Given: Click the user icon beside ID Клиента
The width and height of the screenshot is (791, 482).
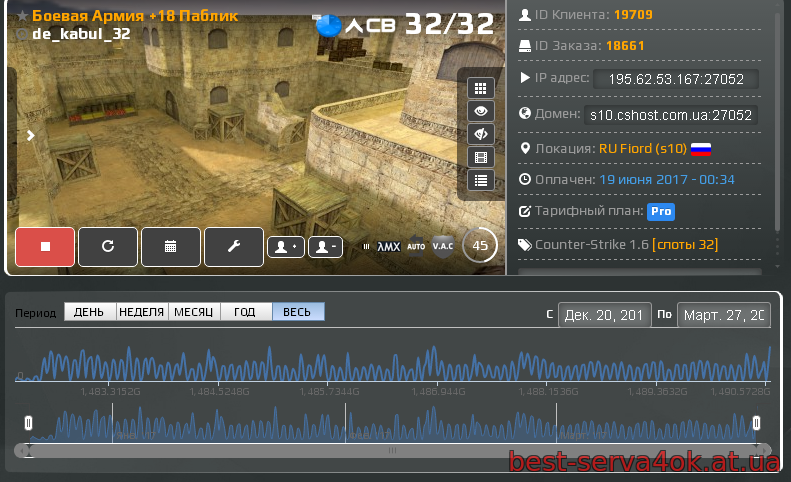Looking at the screenshot, I should pyautogui.click(x=525, y=15).
